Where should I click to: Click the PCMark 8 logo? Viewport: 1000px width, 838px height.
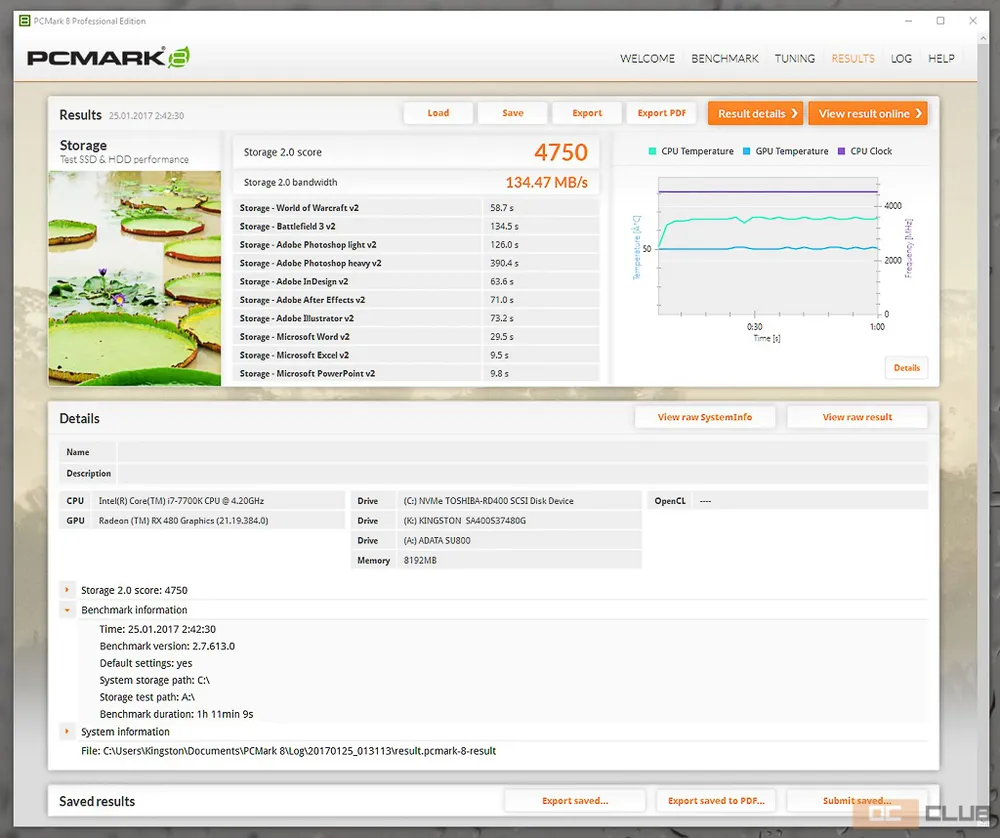(108, 57)
